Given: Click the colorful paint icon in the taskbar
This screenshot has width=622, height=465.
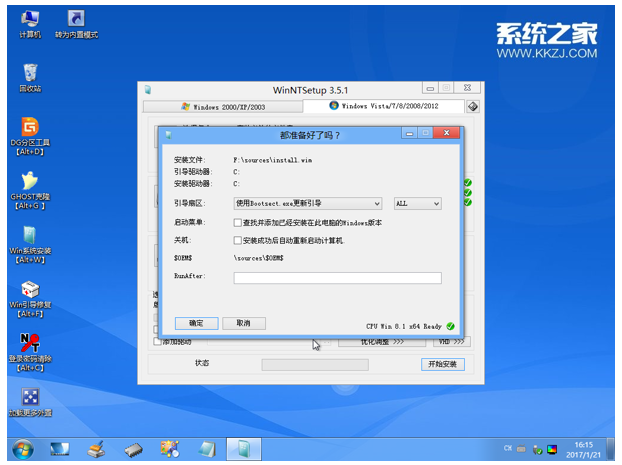Looking at the screenshot, I should click(x=170, y=449).
